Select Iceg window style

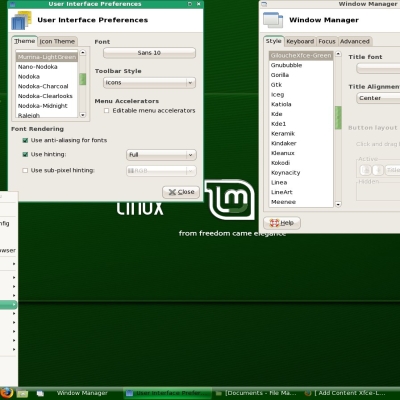tap(301, 94)
